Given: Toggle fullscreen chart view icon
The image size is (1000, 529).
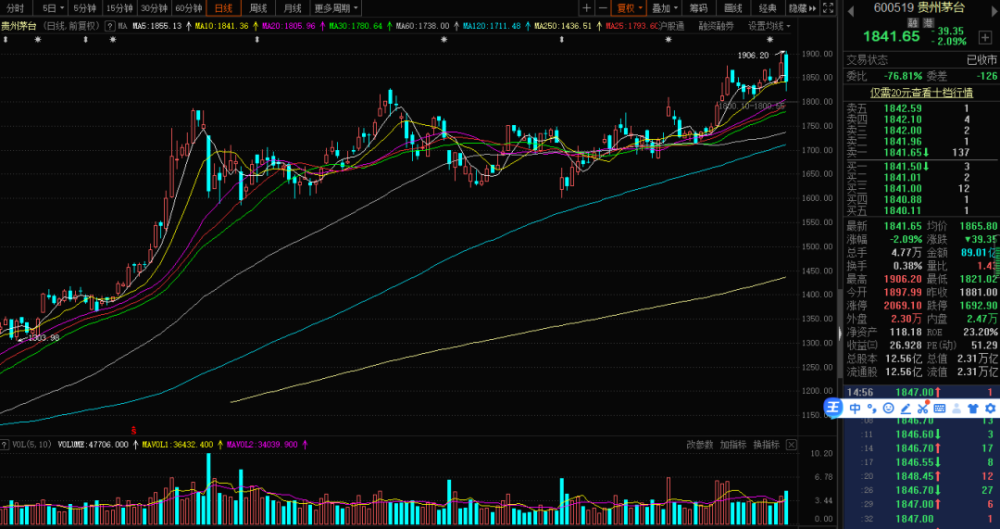Looking at the screenshot, I should tap(828, 8).
